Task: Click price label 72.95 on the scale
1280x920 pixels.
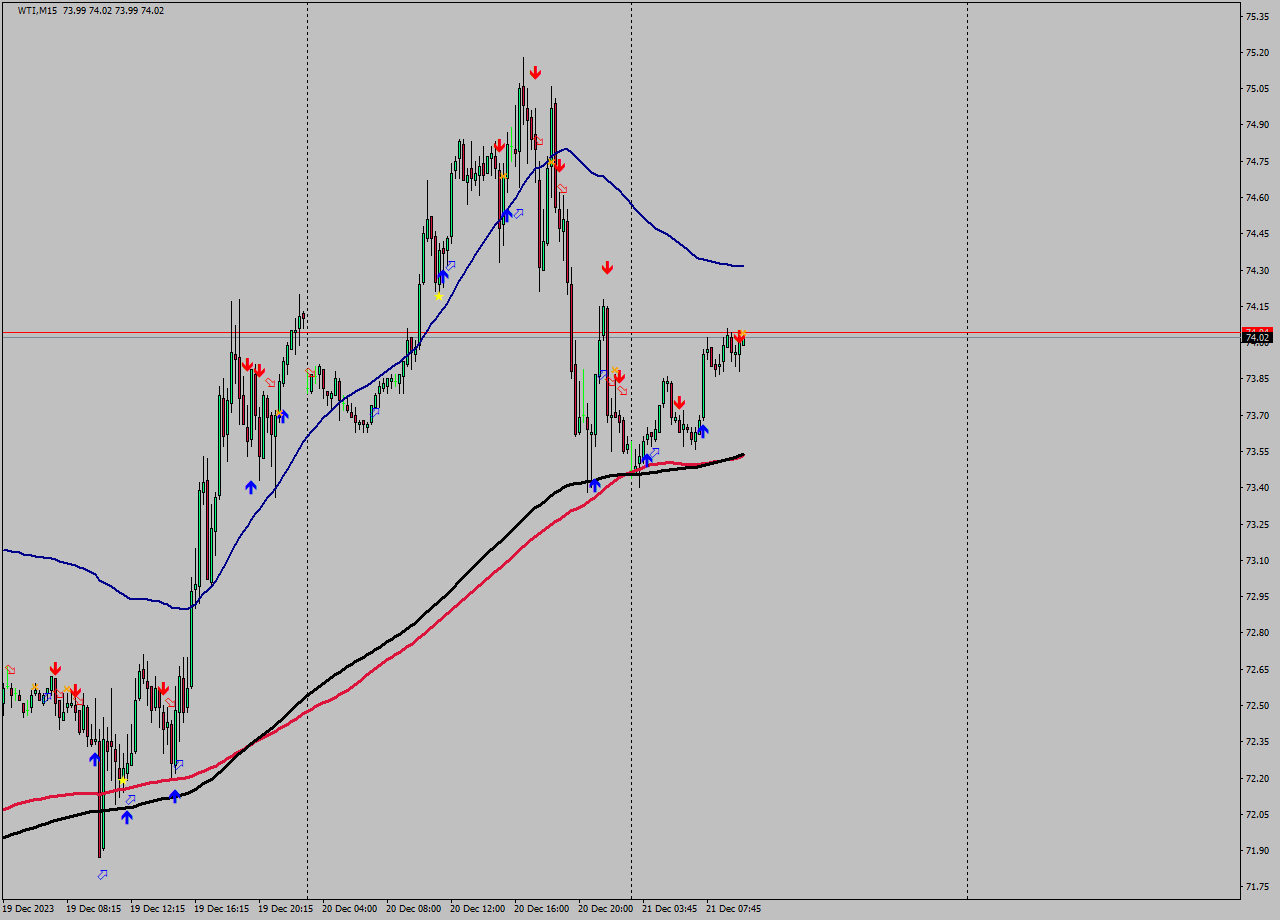Action: [x=1257, y=597]
